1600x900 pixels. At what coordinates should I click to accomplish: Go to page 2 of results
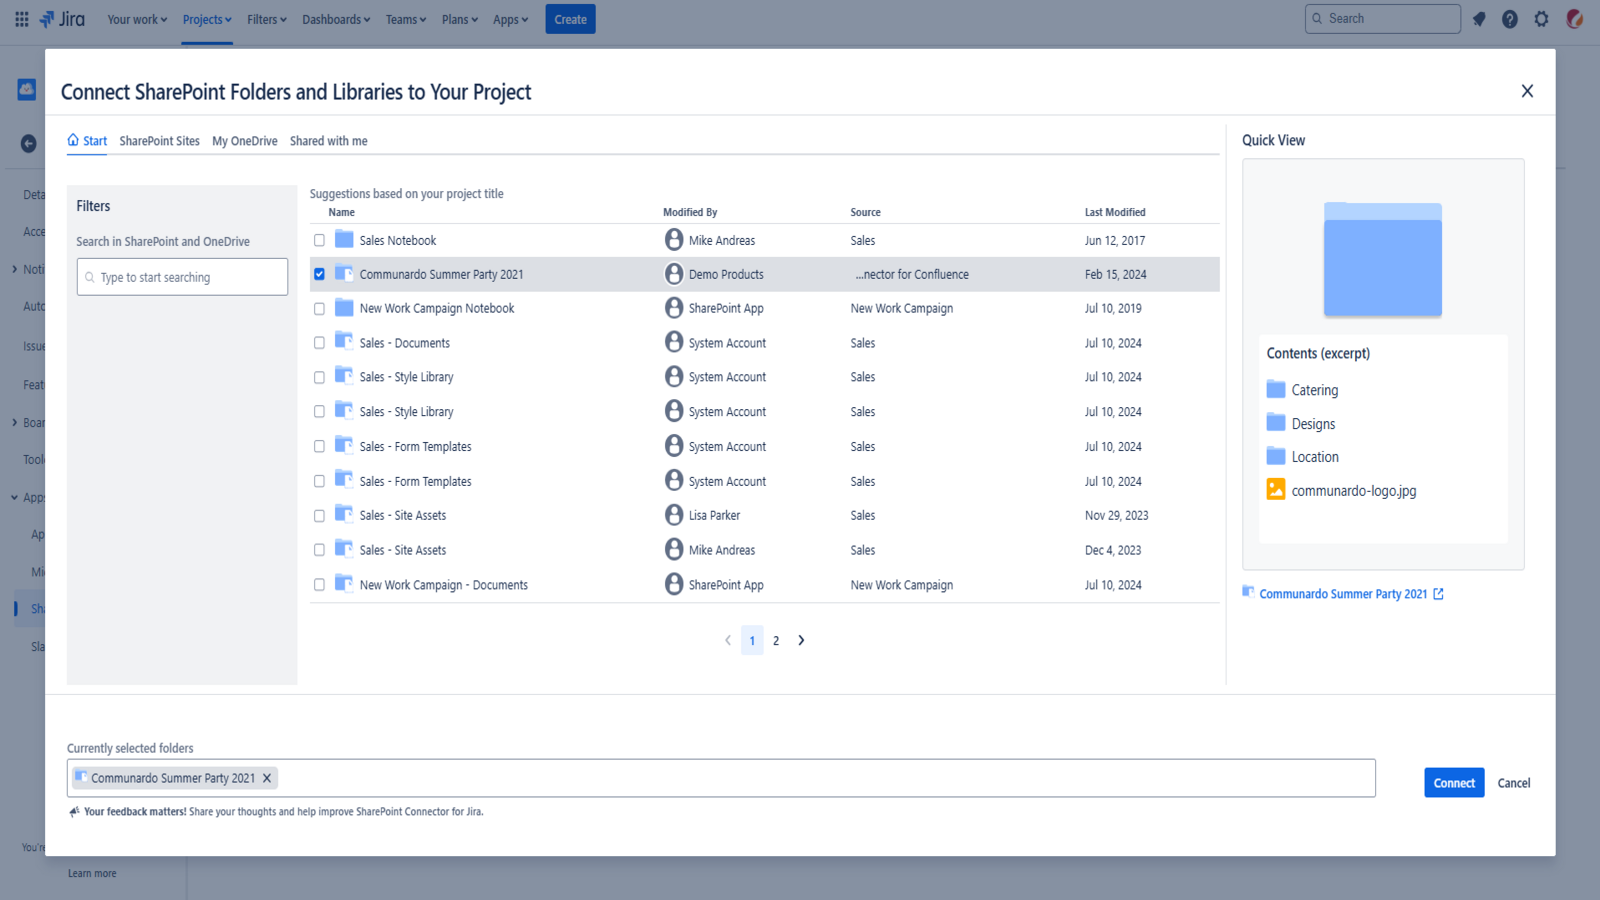tap(776, 641)
